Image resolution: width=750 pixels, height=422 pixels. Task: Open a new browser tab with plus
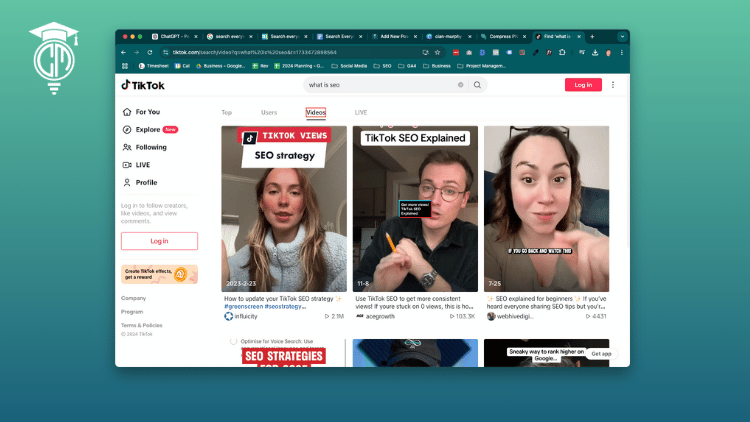click(592, 36)
